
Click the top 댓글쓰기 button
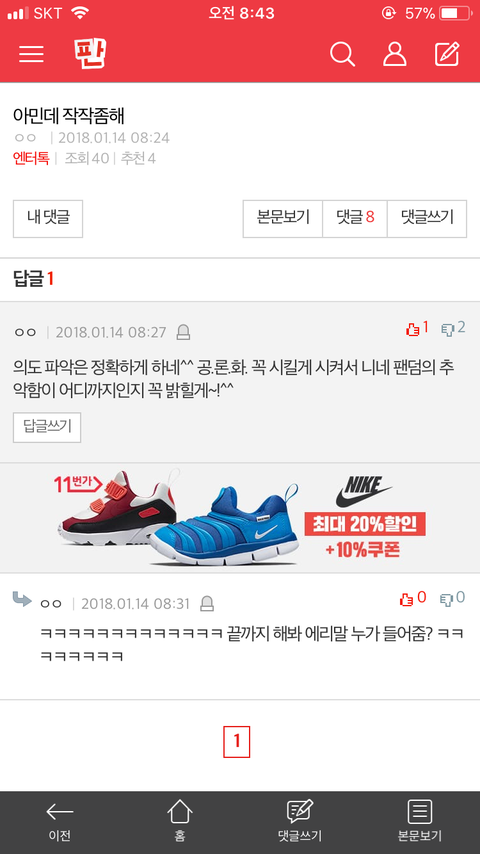tap(427, 218)
